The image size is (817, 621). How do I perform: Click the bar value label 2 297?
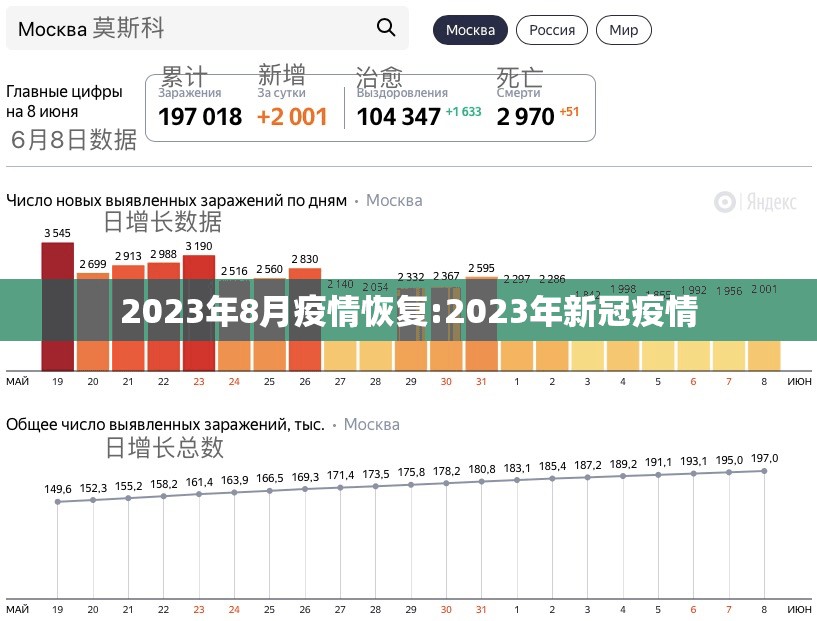pos(517,279)
